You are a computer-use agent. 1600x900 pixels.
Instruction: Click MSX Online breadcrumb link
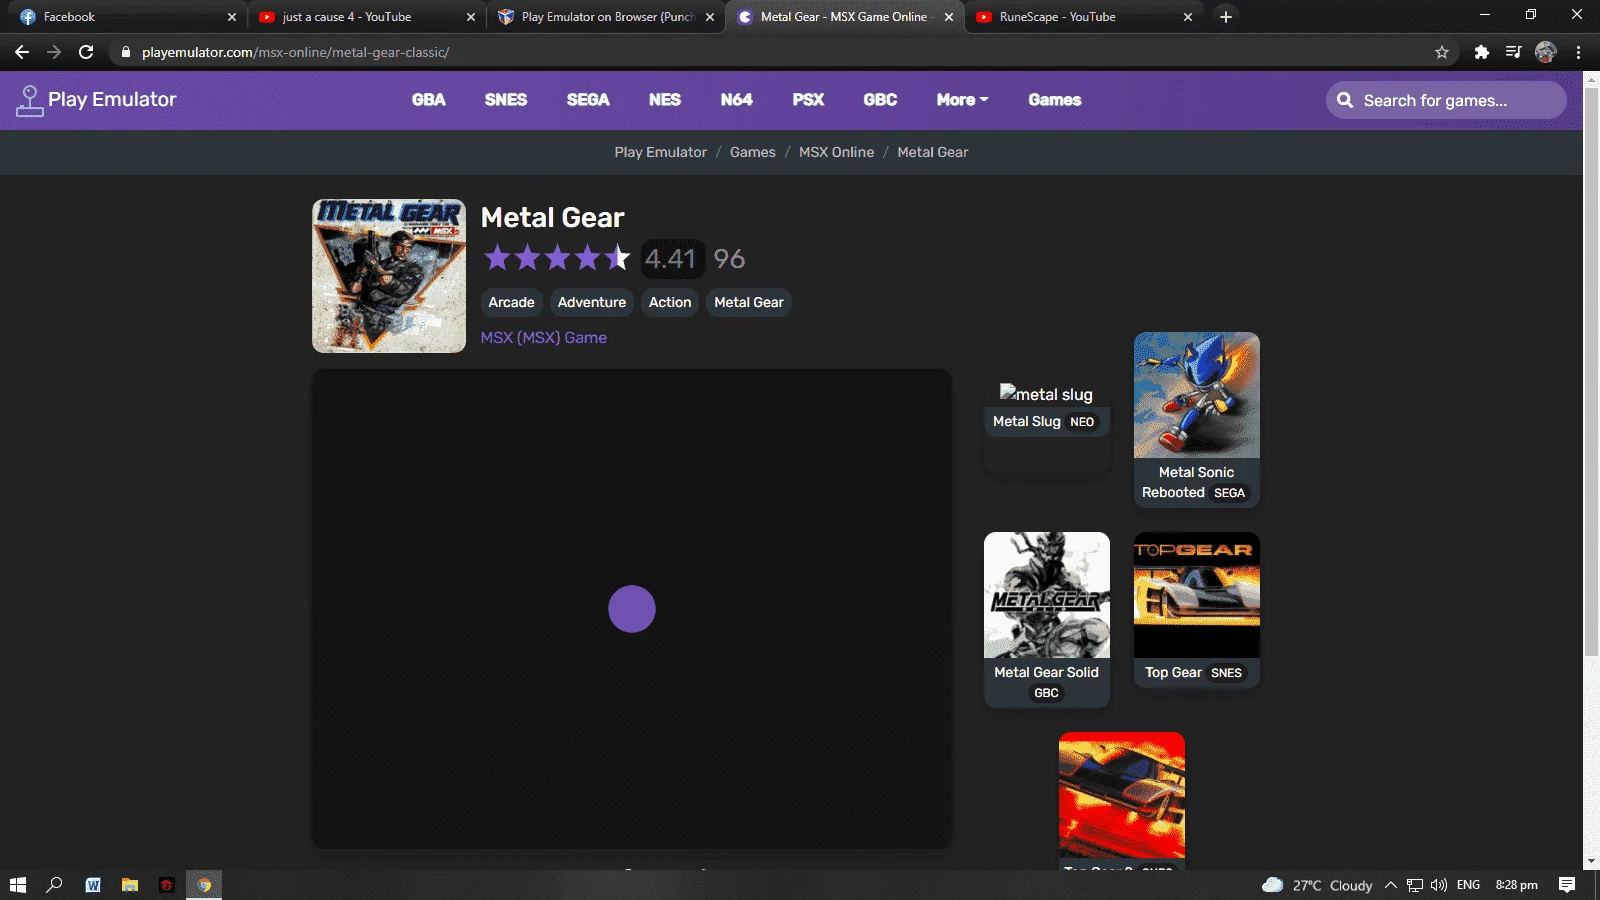tap(836, 152)
